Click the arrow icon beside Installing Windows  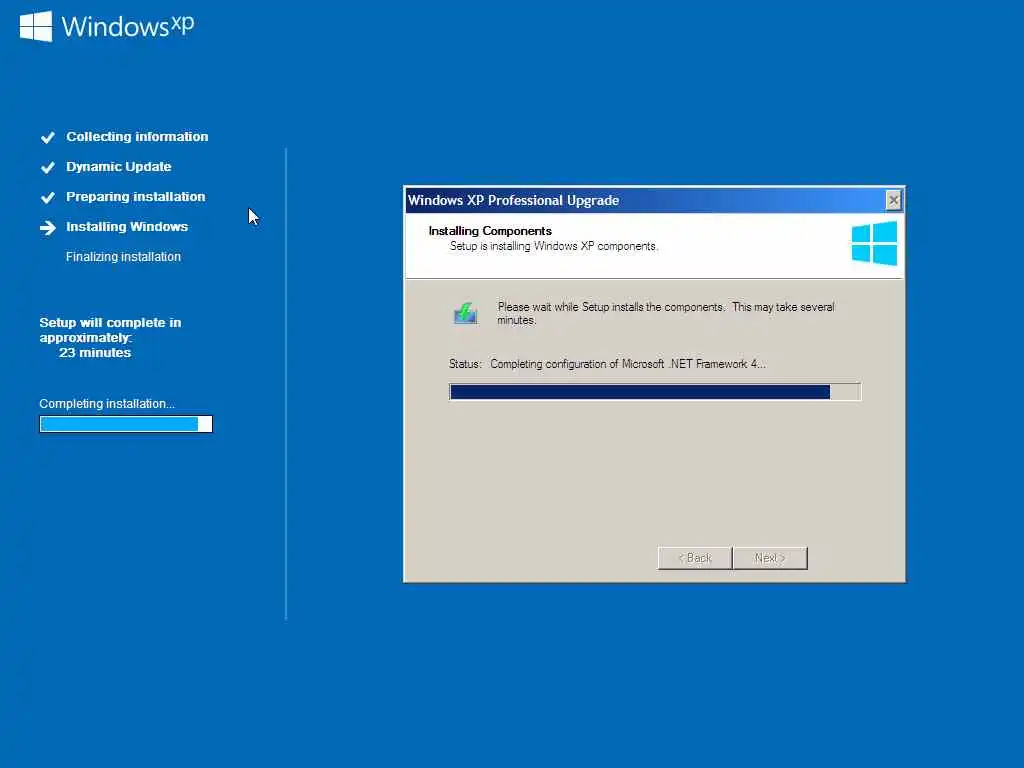click(x=48, y=227)
